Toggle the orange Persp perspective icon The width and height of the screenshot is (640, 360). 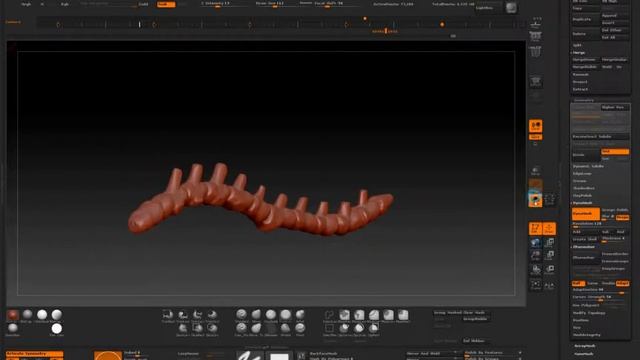point(536,126)
